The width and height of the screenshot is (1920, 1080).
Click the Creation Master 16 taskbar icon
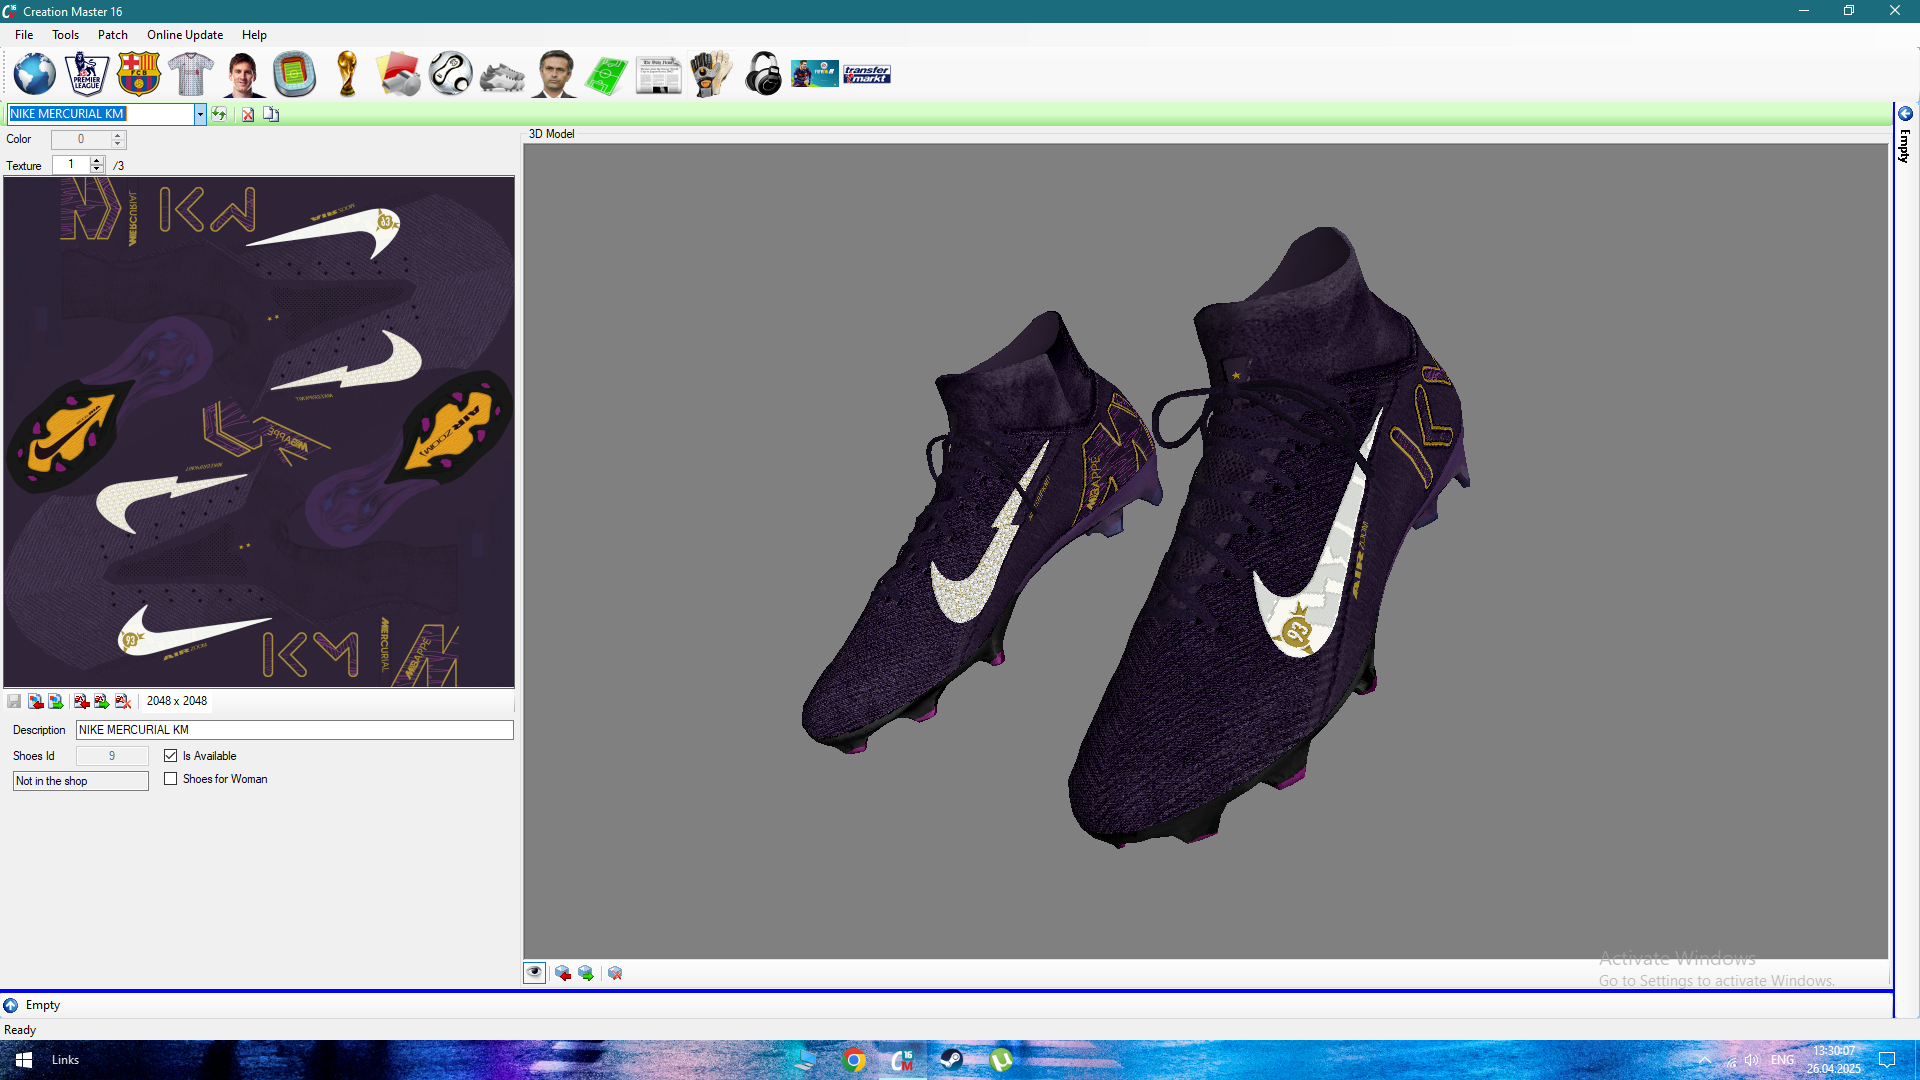tap(902, 1060)
